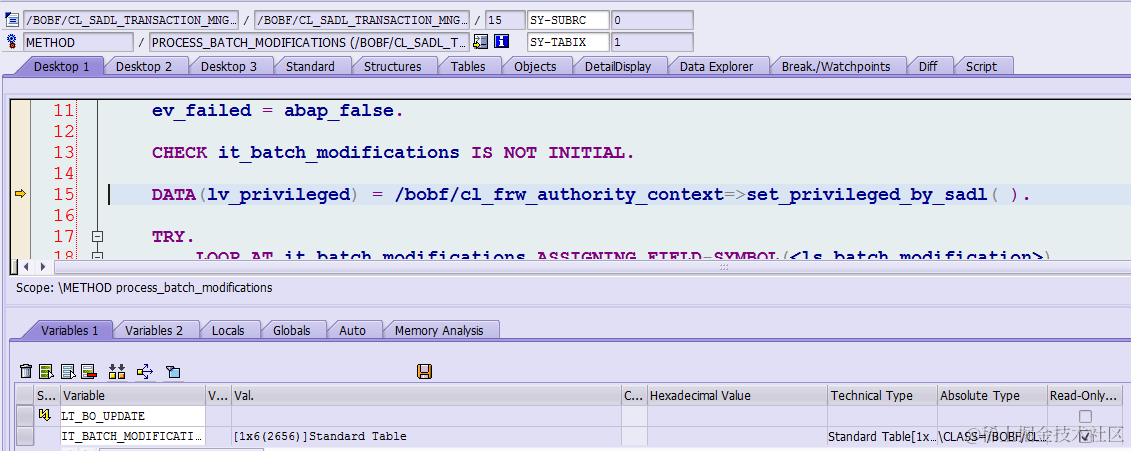Click the source code page icon top left
Image resolution: width=1131 pixels, height=451 pixels.
12,19
